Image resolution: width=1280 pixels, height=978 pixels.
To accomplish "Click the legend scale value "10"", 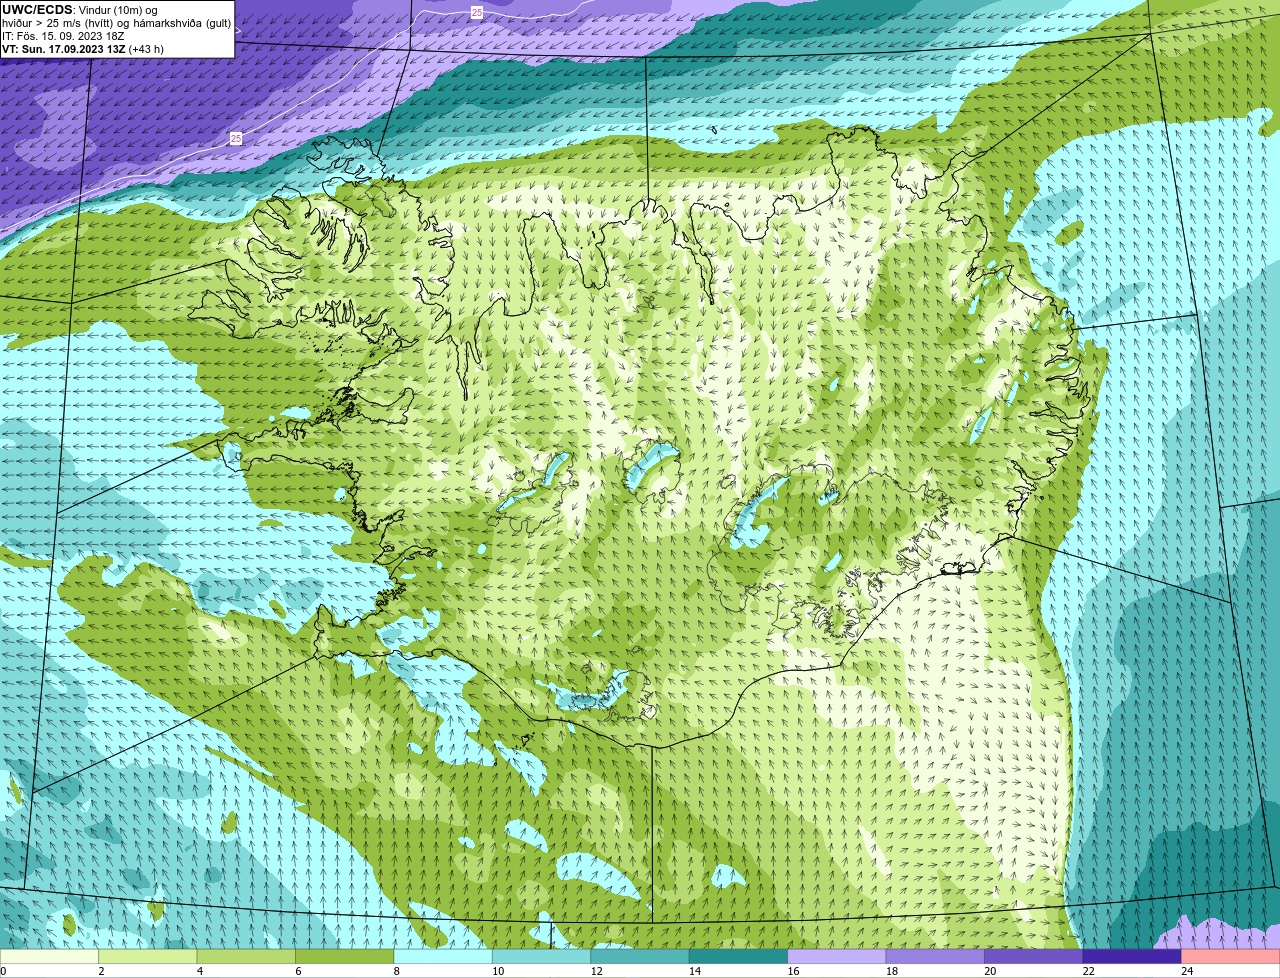I will [x=498, y=971].
